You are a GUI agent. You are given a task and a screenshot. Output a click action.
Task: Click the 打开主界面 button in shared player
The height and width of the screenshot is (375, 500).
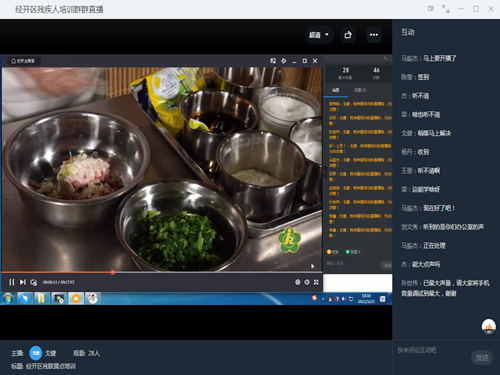click(23, 61)
